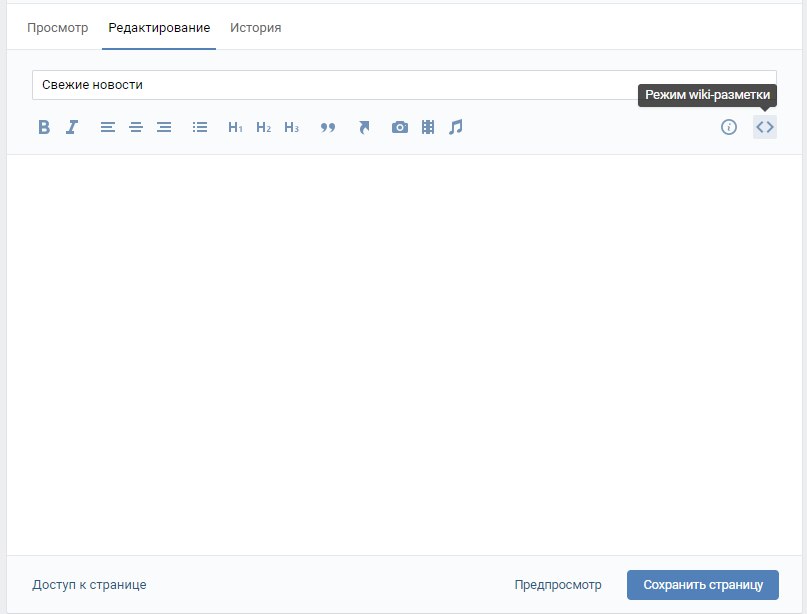Apply italic formatting
Image resolution: width=807 pixels, height=614 pixels.
tap(72, 127)
